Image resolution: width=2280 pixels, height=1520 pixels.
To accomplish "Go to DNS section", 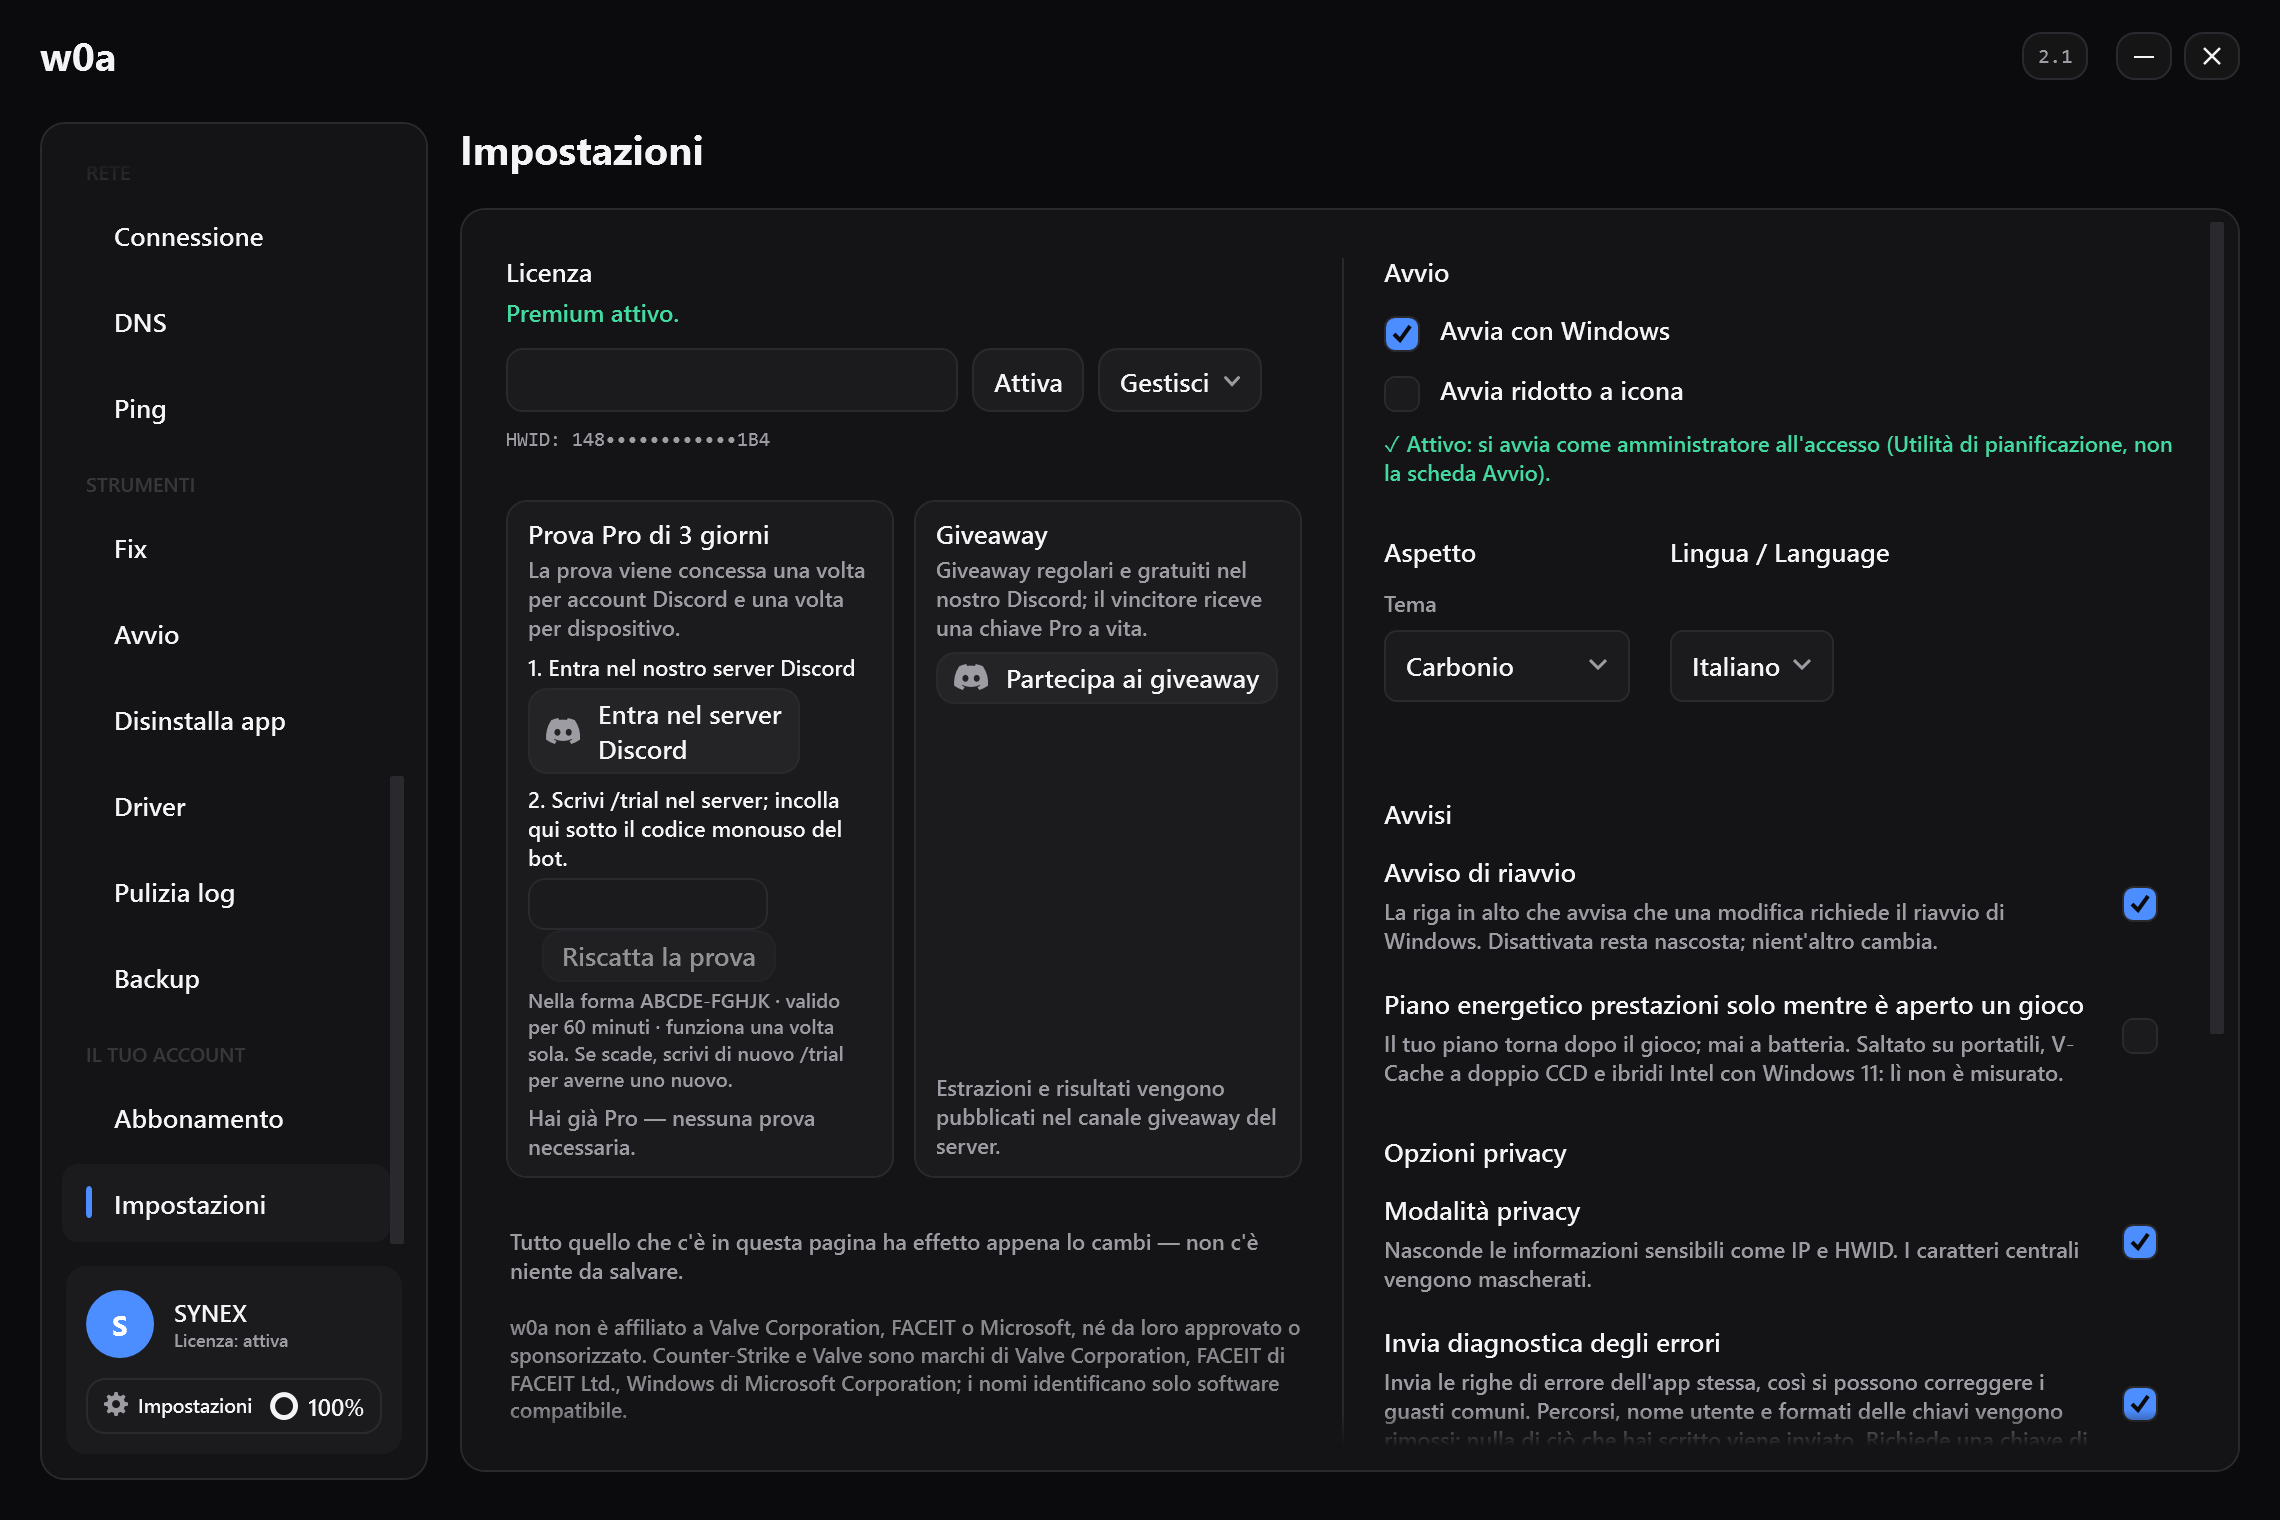I will point(226,324).
